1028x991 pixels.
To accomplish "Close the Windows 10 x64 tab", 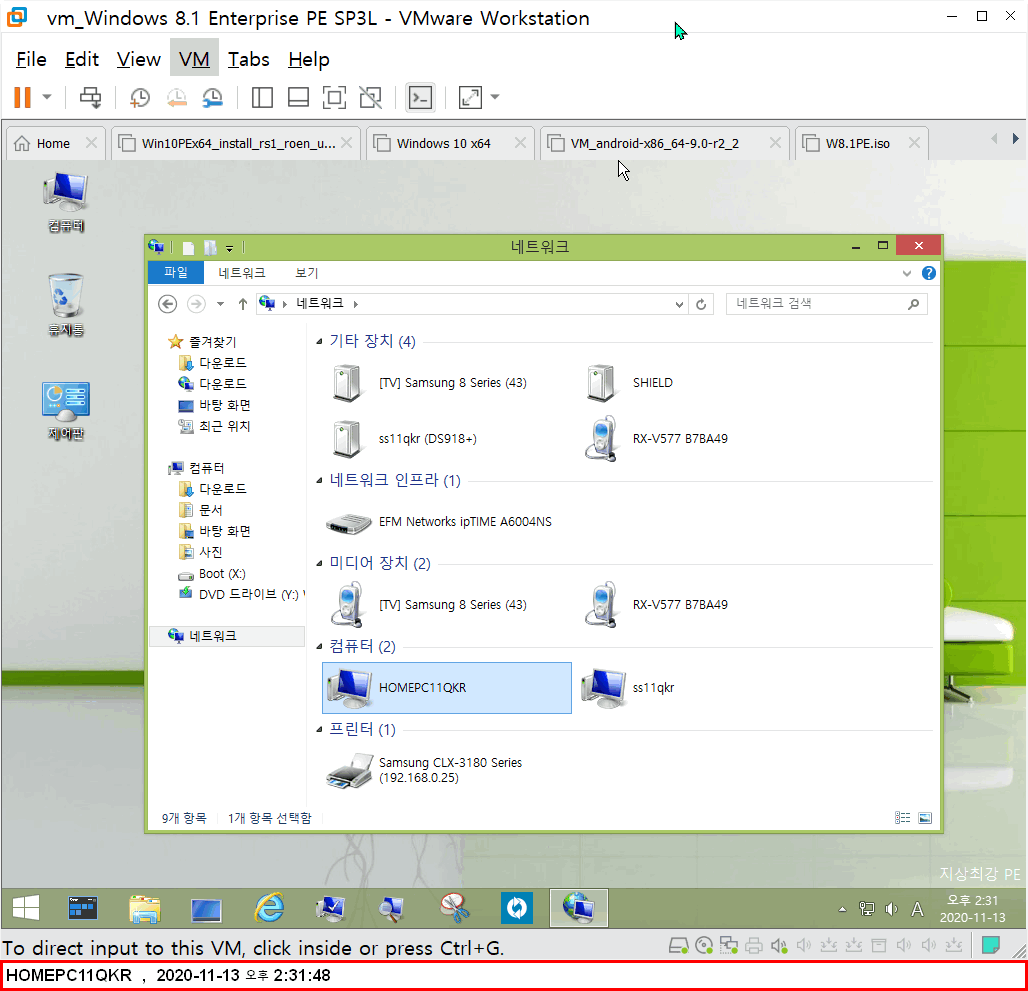I will 520,143.
